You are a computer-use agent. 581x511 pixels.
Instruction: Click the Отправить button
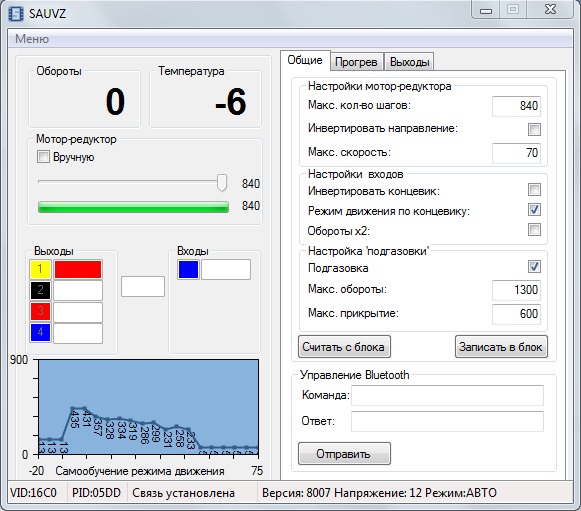[344, 454]
